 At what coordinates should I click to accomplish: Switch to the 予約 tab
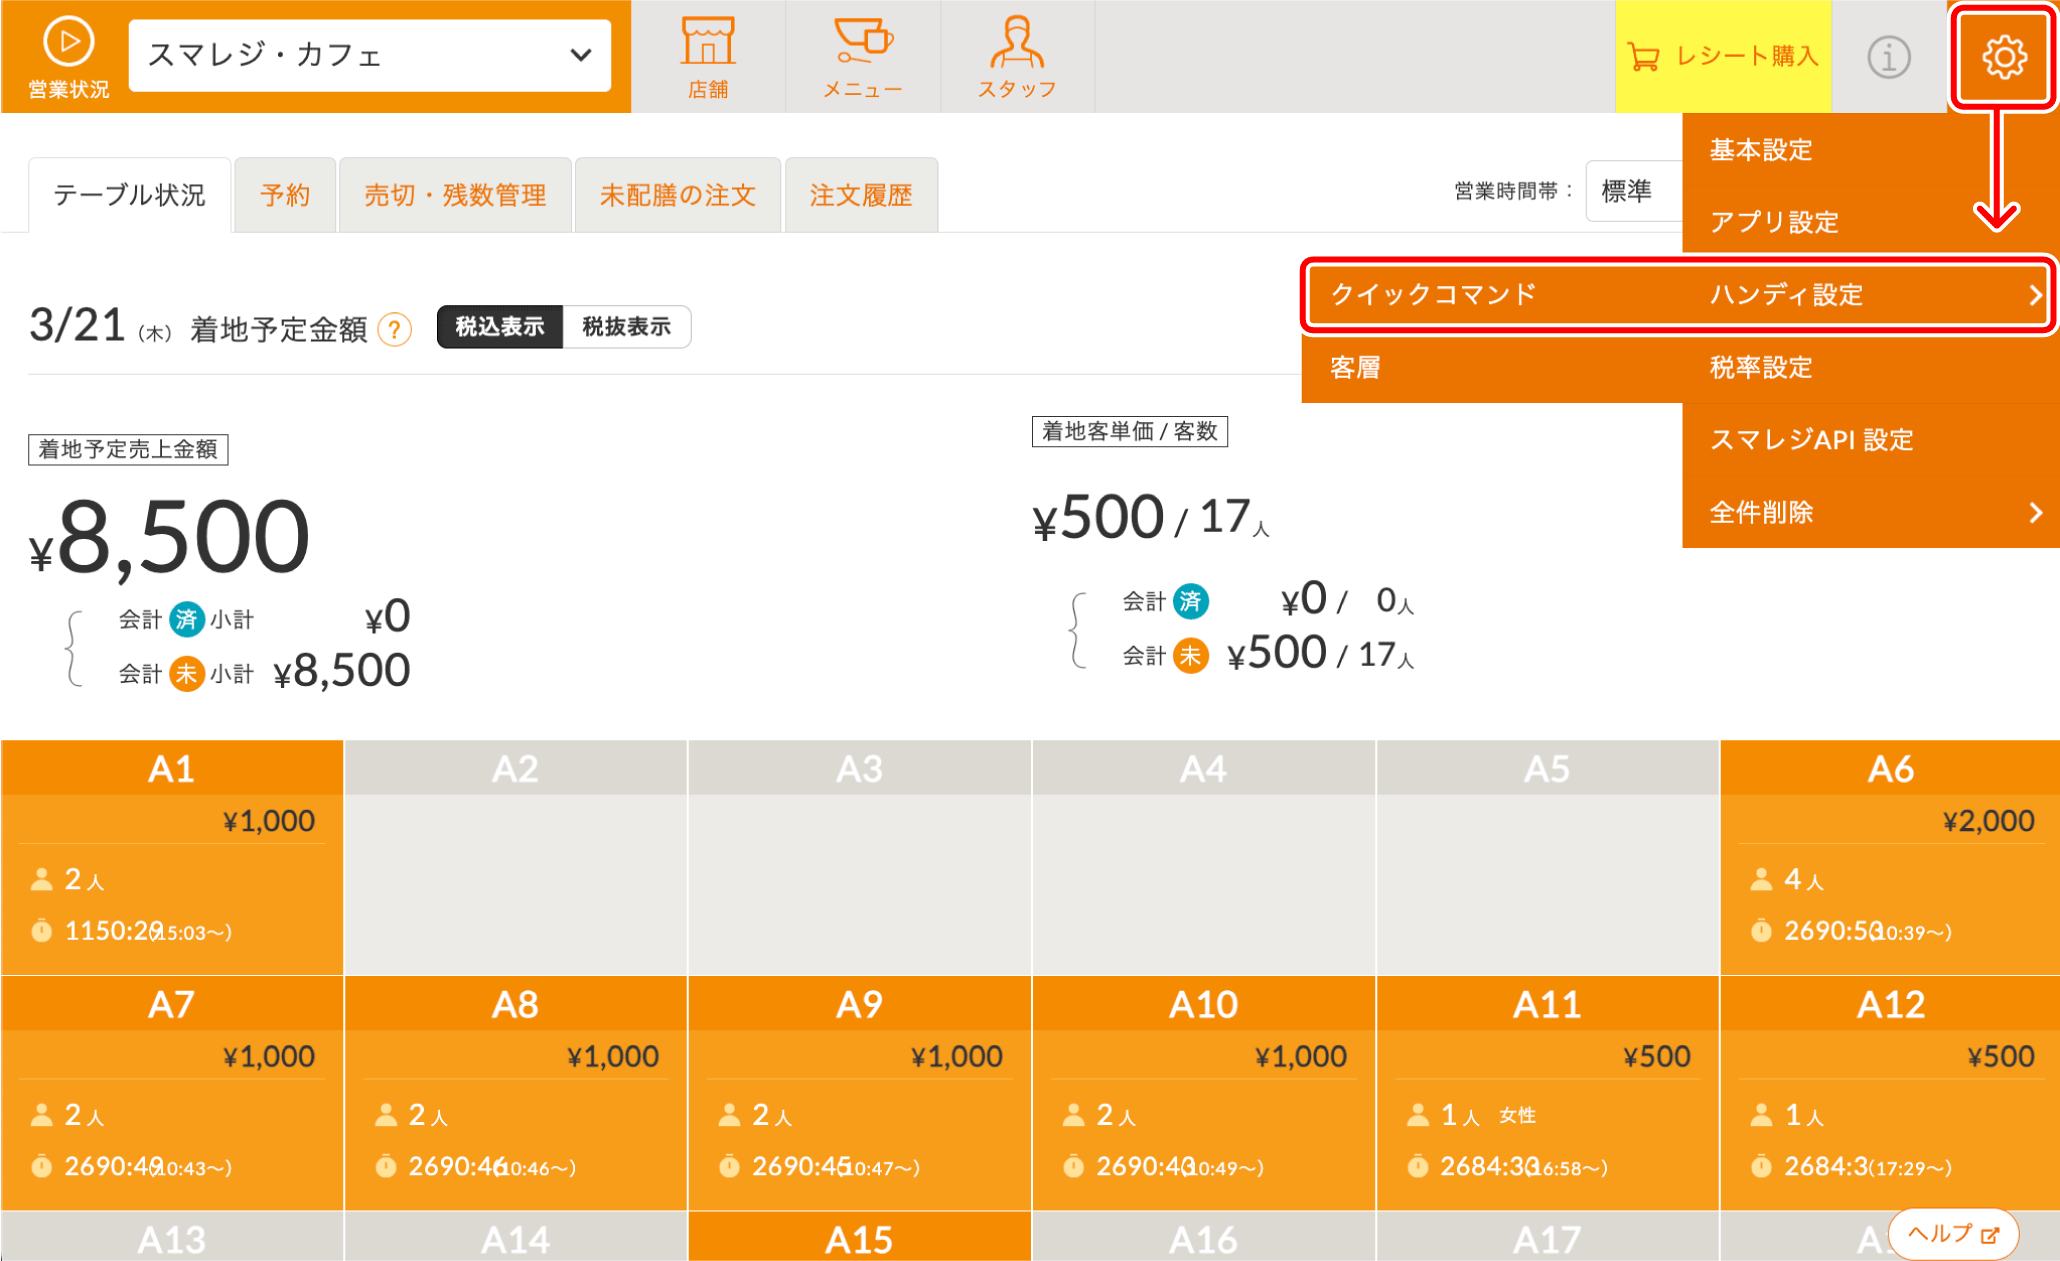pos(285,195)
